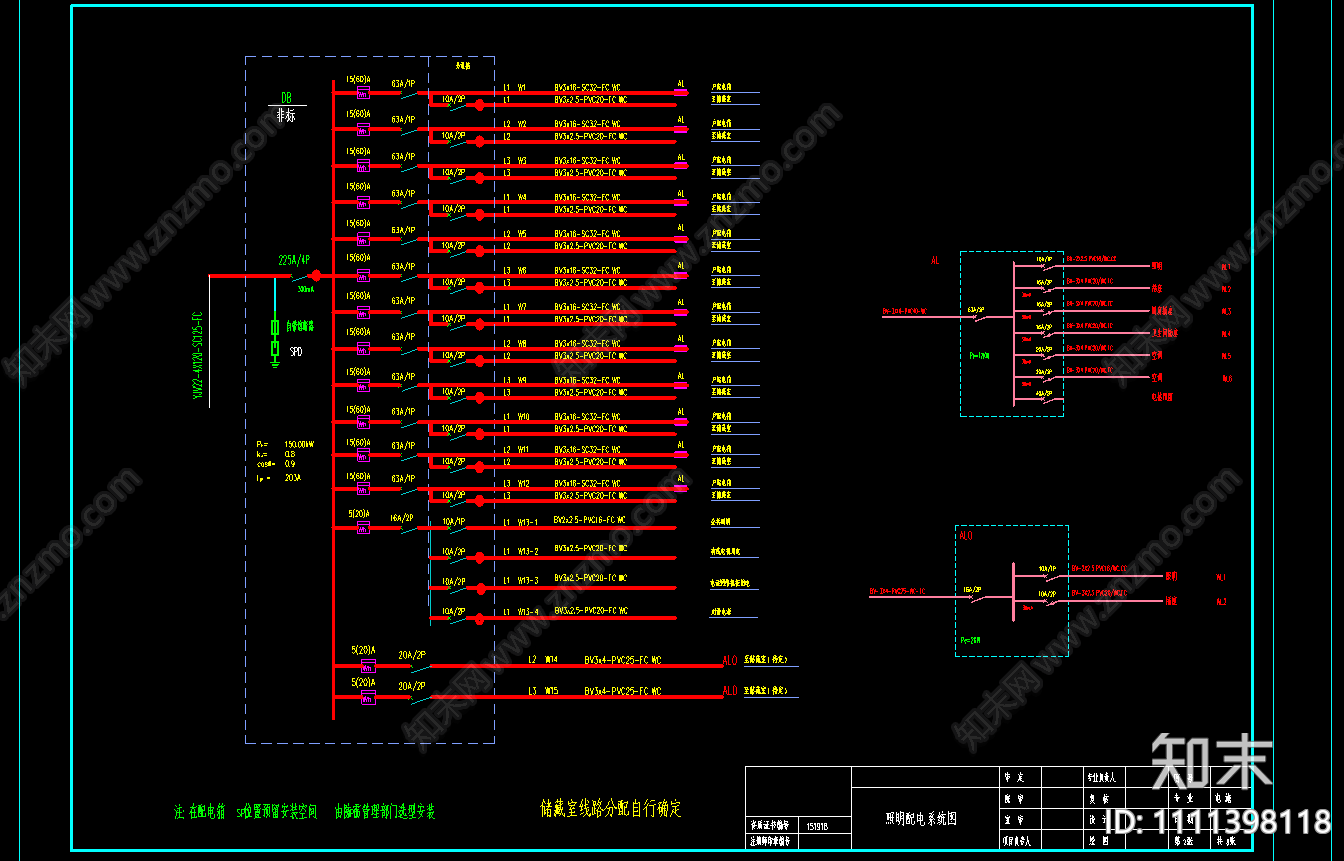Select circuit label W1
This screenshot has height=861, width=1344.
pos(522,88)
